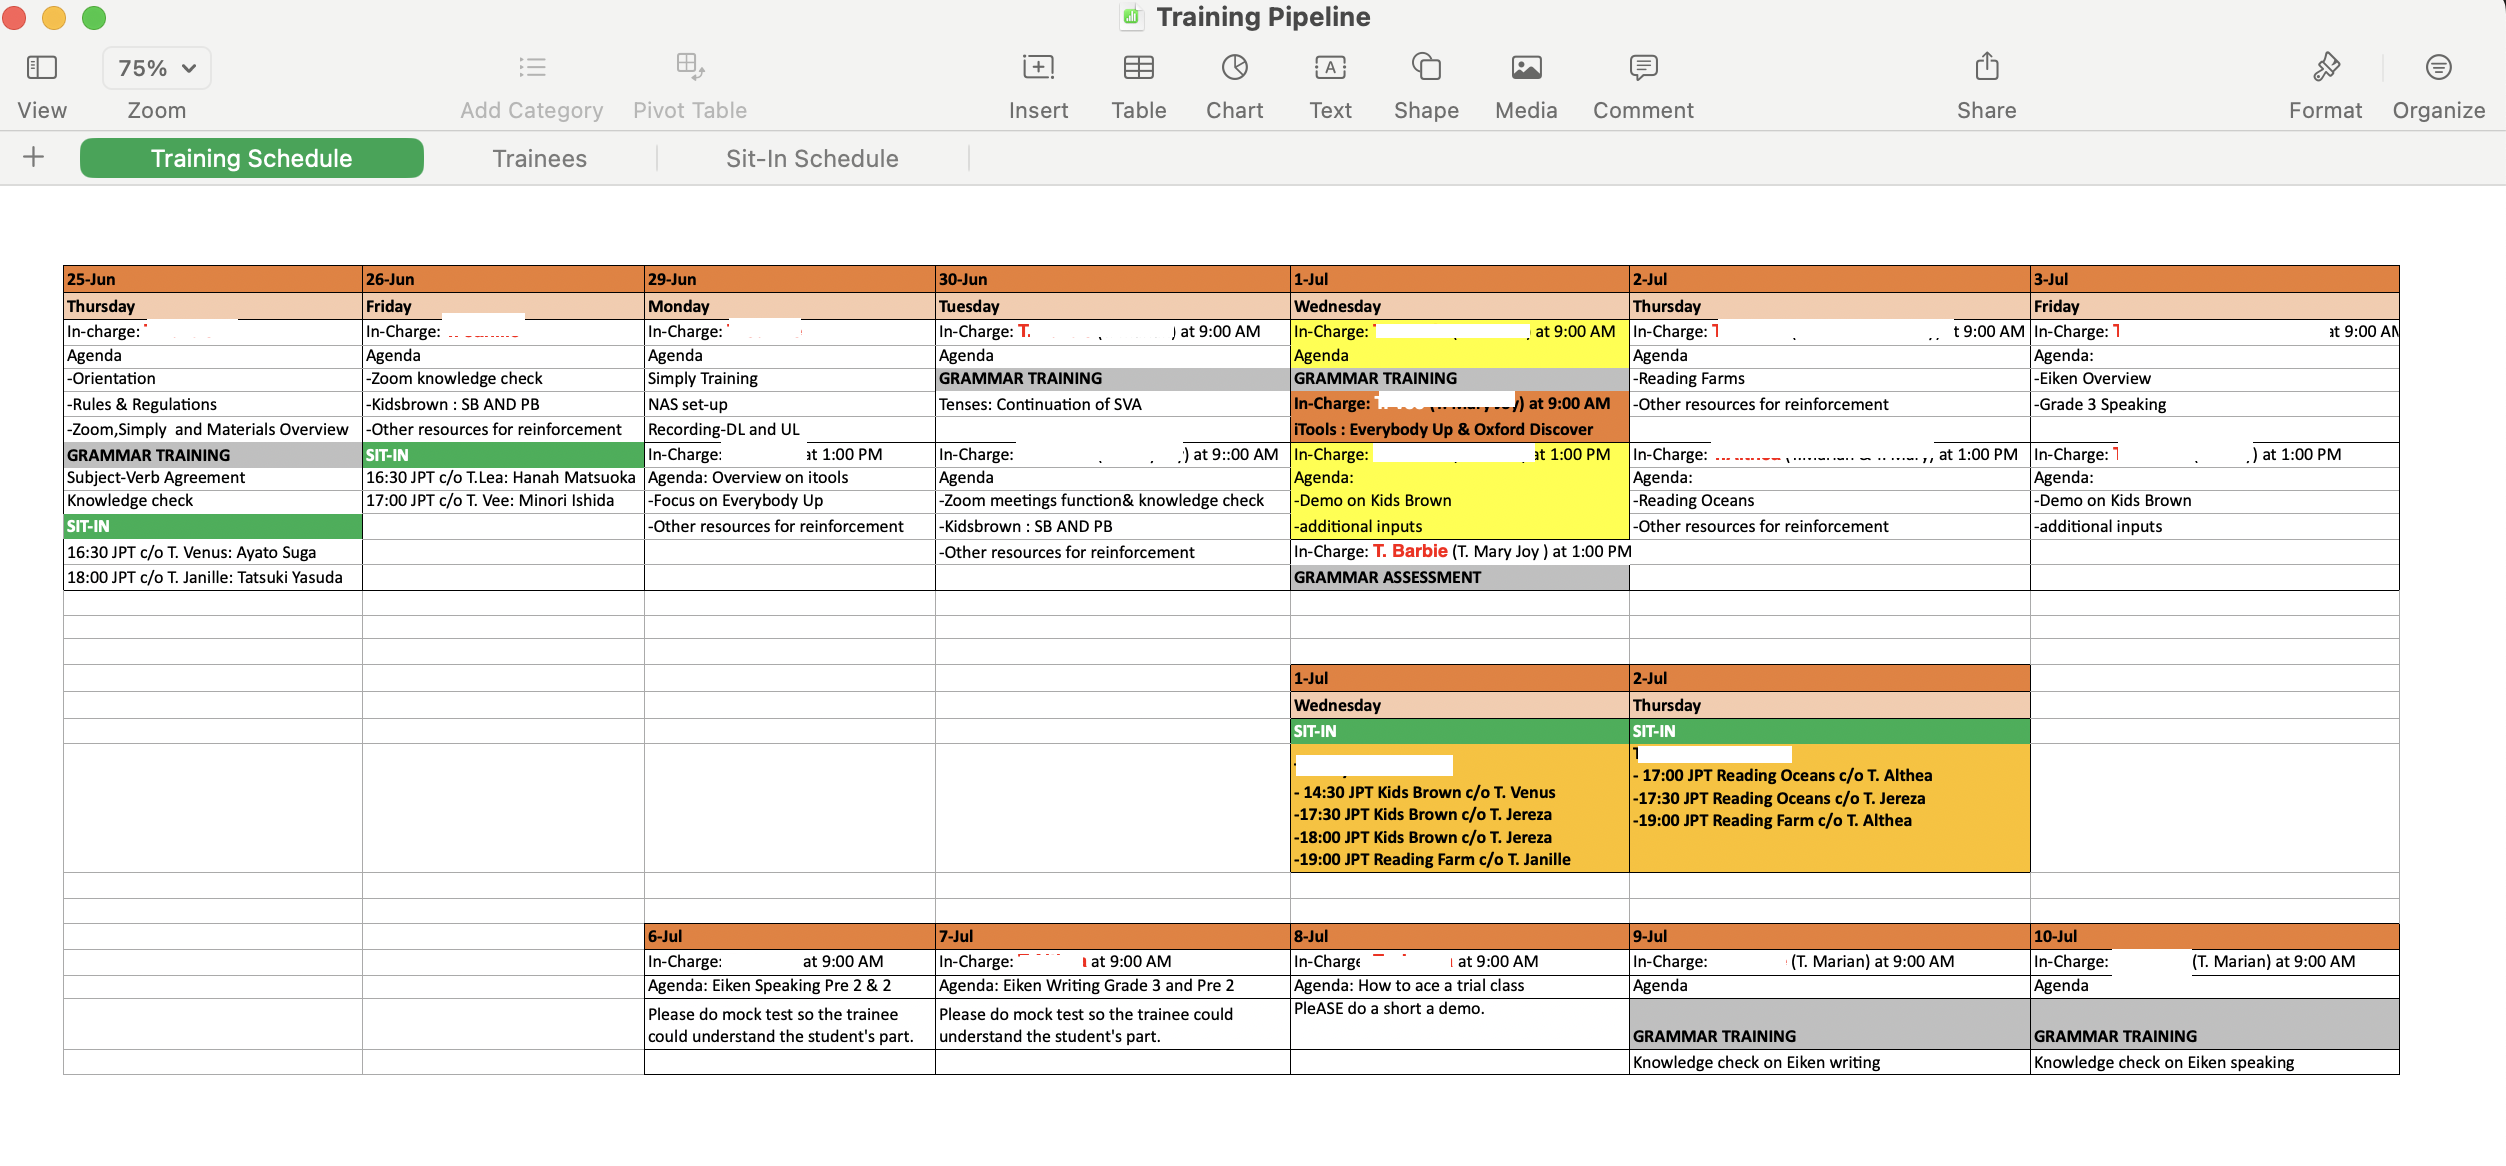
Task: Open the Shape picker icon
Action: (x=1426, y=68)
